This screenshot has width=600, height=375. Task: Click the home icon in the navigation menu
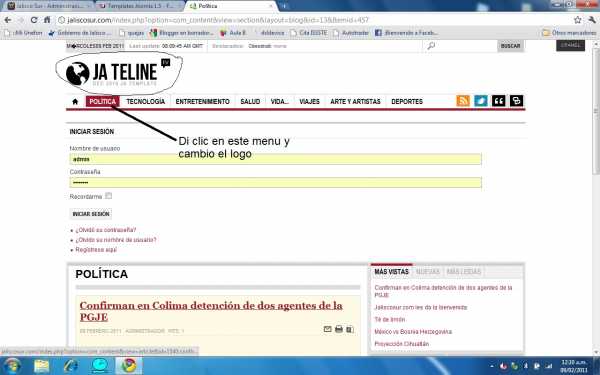click(75, 101)
